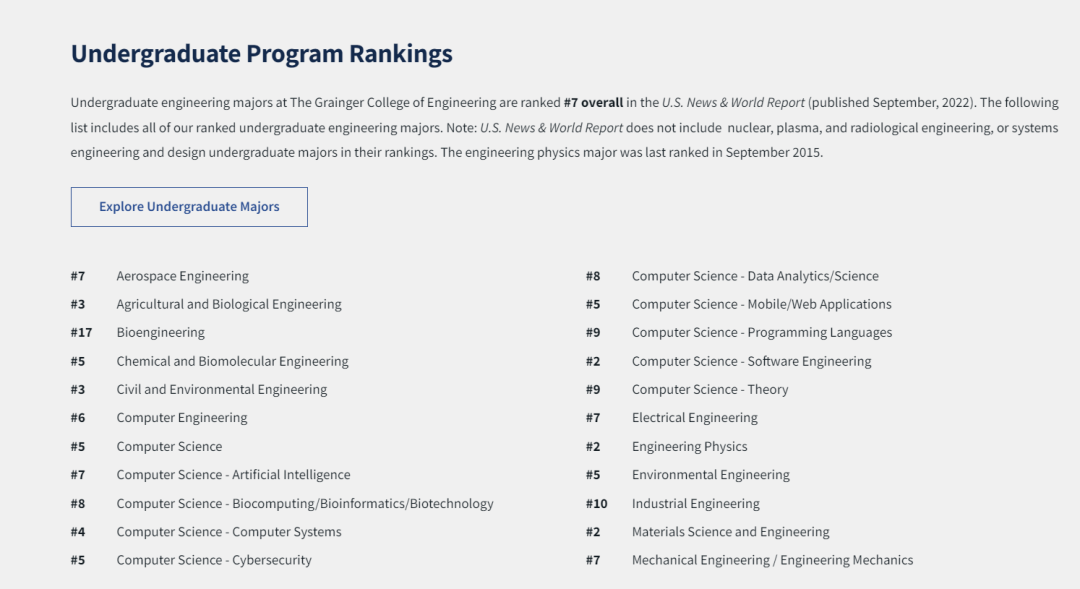This screenshot has height=589, width=1080.
Task: Click the Explore Undergraduate Majors button
Action: (189, 207)
